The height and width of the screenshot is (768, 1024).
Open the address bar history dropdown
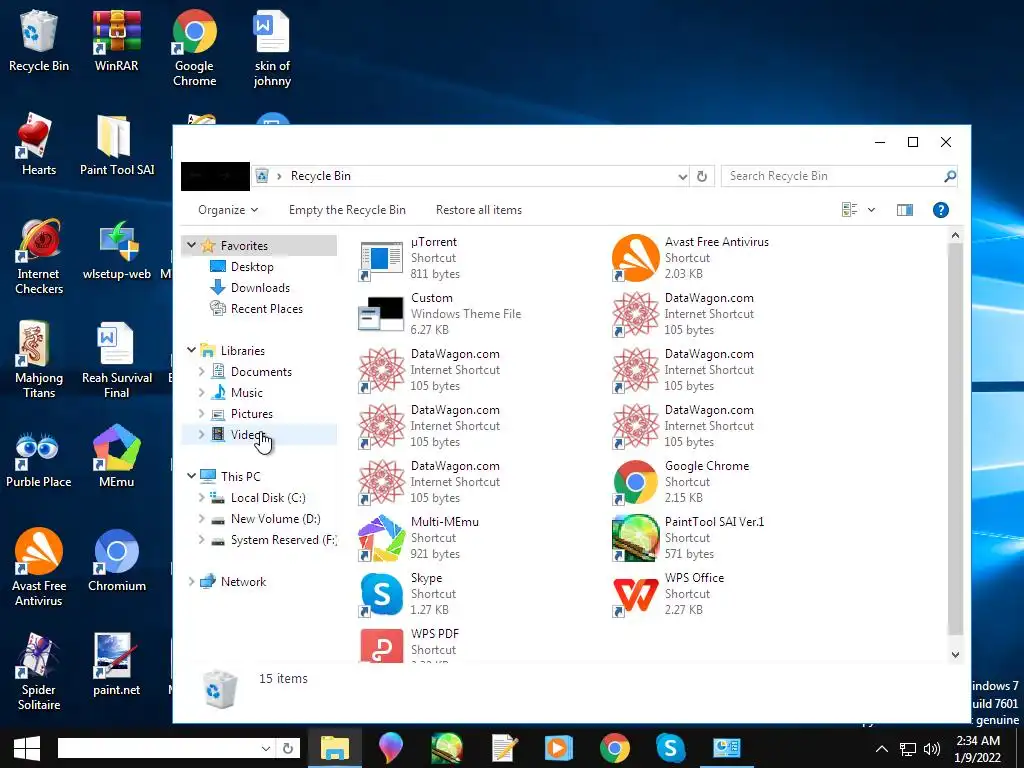(682, 176)
